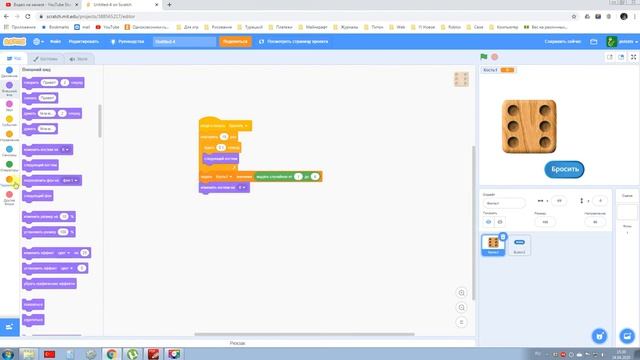Open variable dropdown in the set-variable block

pos(223,177)
